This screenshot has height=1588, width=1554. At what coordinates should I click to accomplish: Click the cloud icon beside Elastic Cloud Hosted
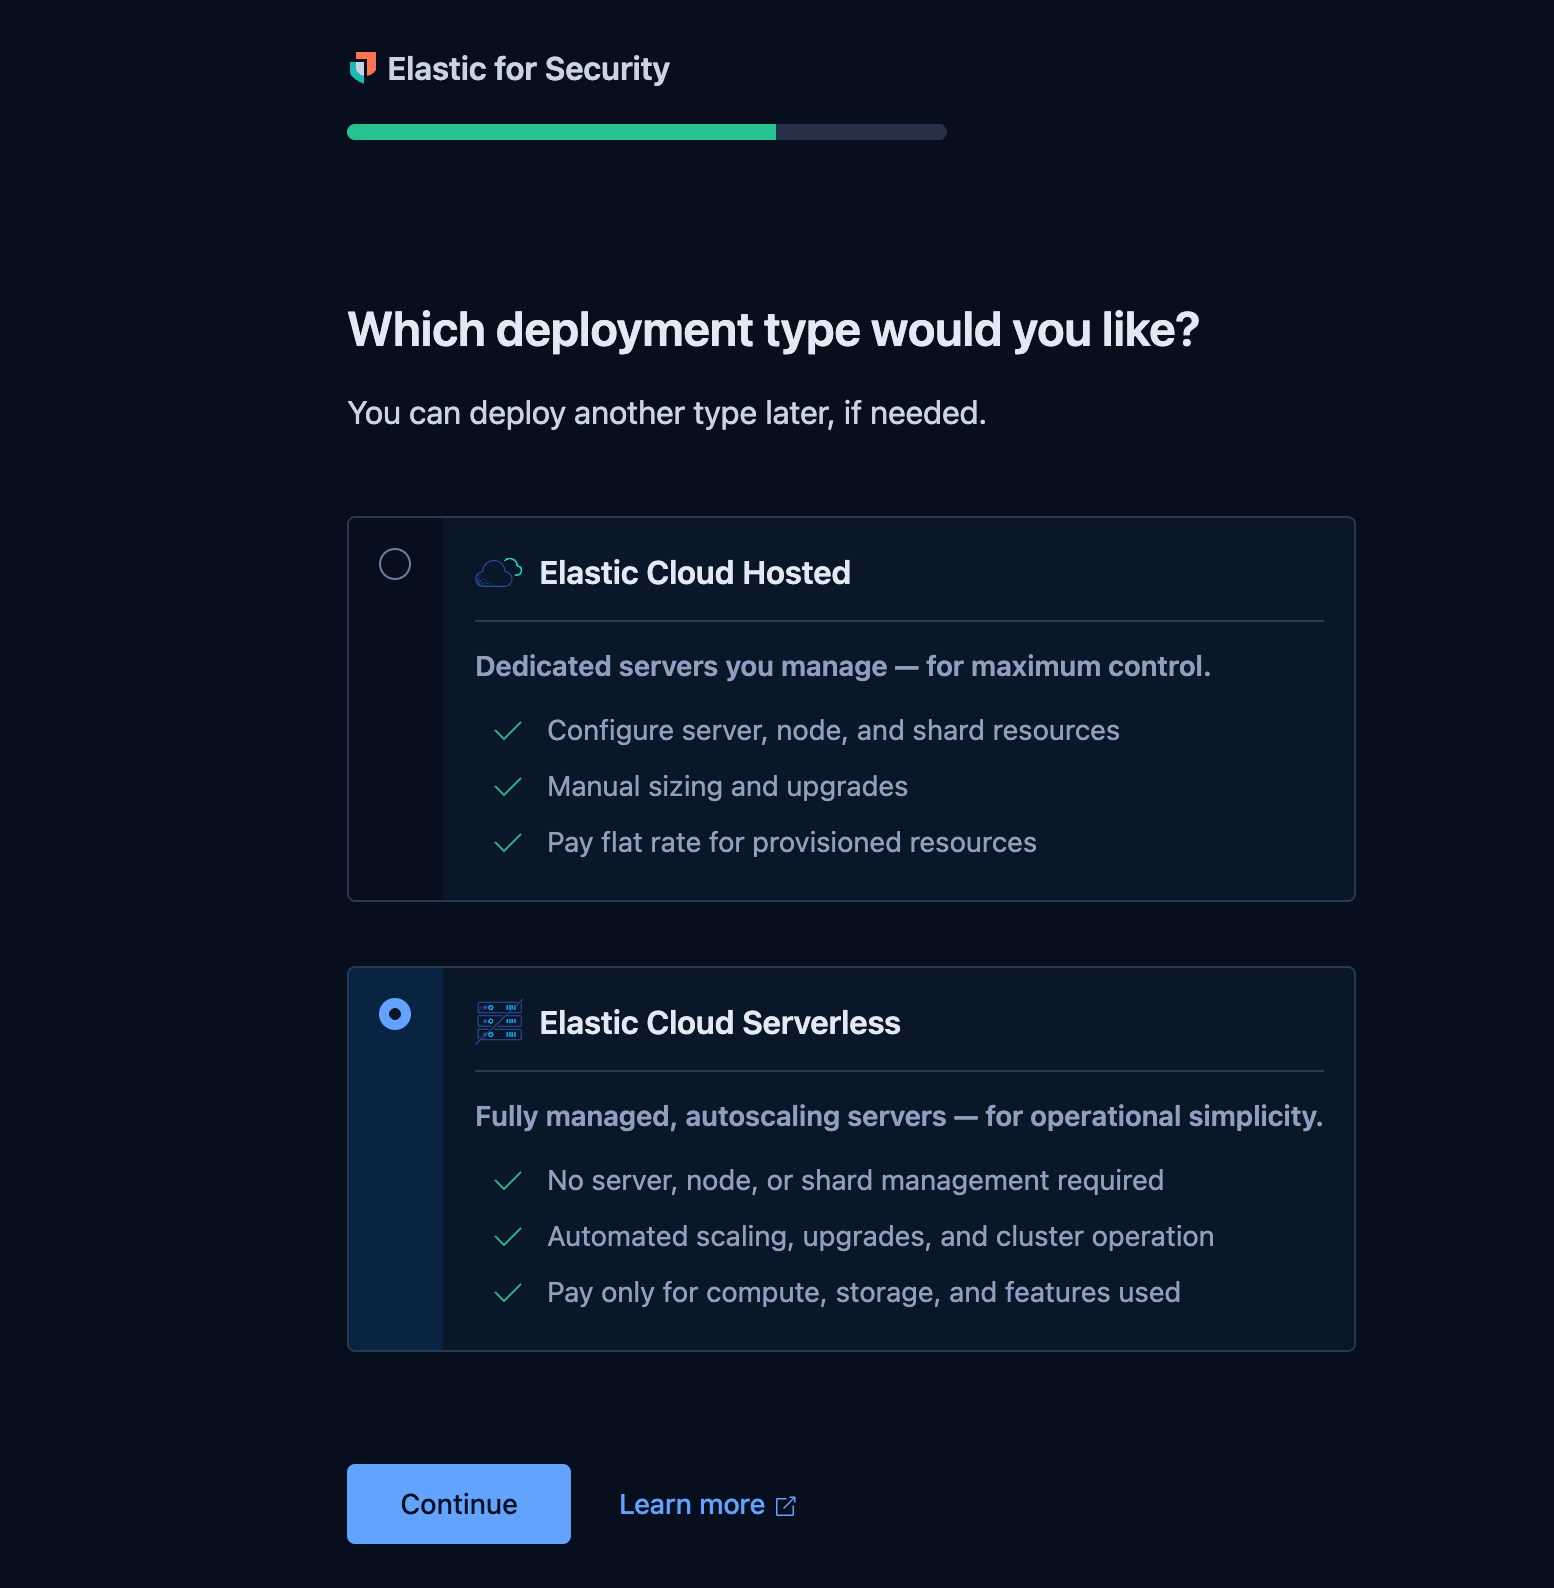coord(498,573)
